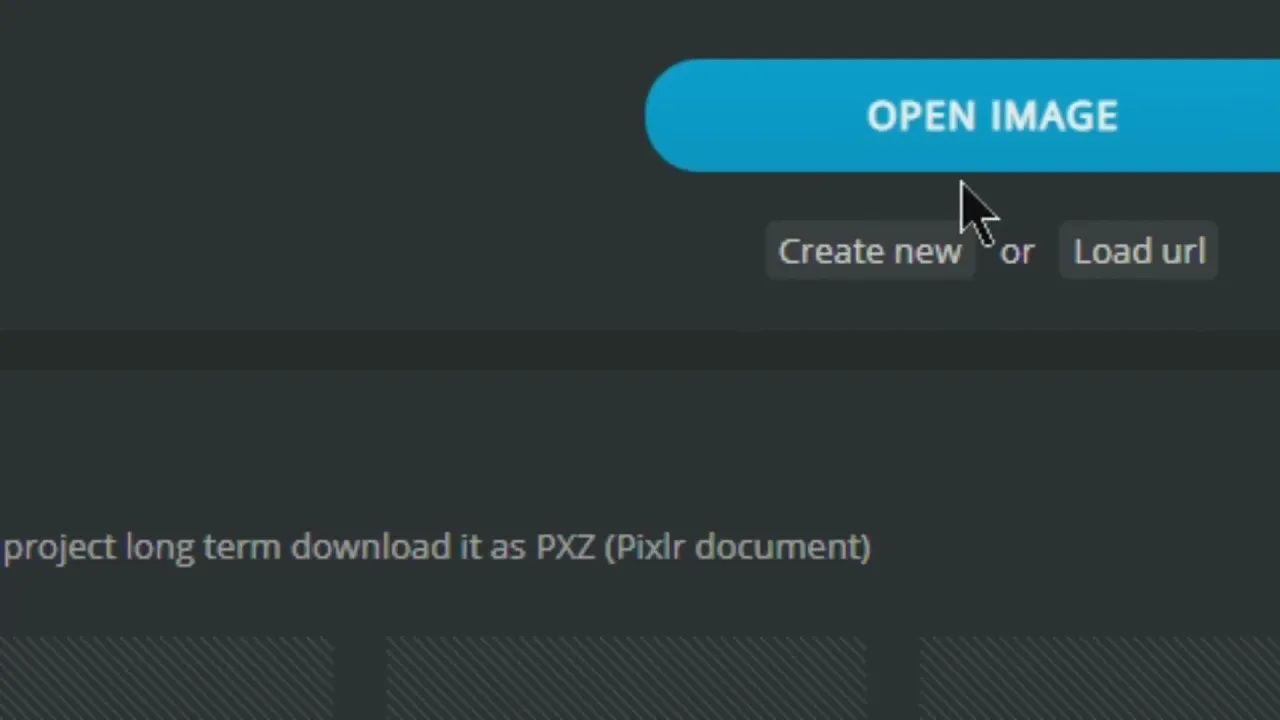Click the blue OPEN IMAGE button
This screenshot has height=720, width=1280.
(962, 115)
